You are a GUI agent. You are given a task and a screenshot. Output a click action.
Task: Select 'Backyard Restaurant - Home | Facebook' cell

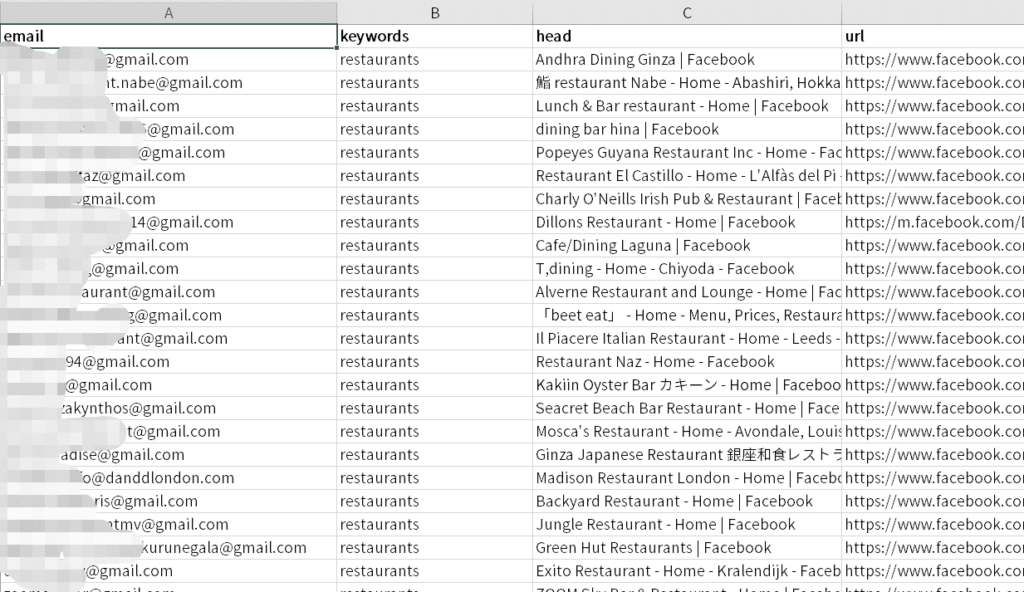pyautogui.click(x=687, y=501)
